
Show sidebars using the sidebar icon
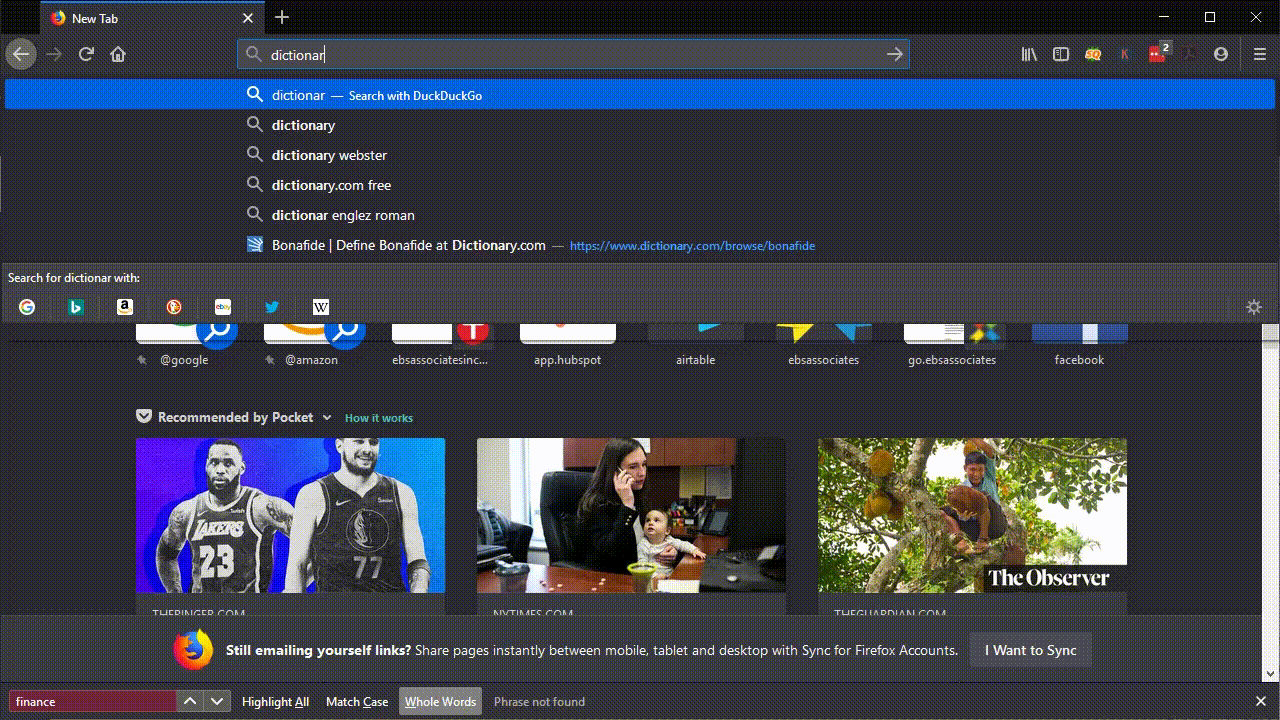[x=1061, y=54]
